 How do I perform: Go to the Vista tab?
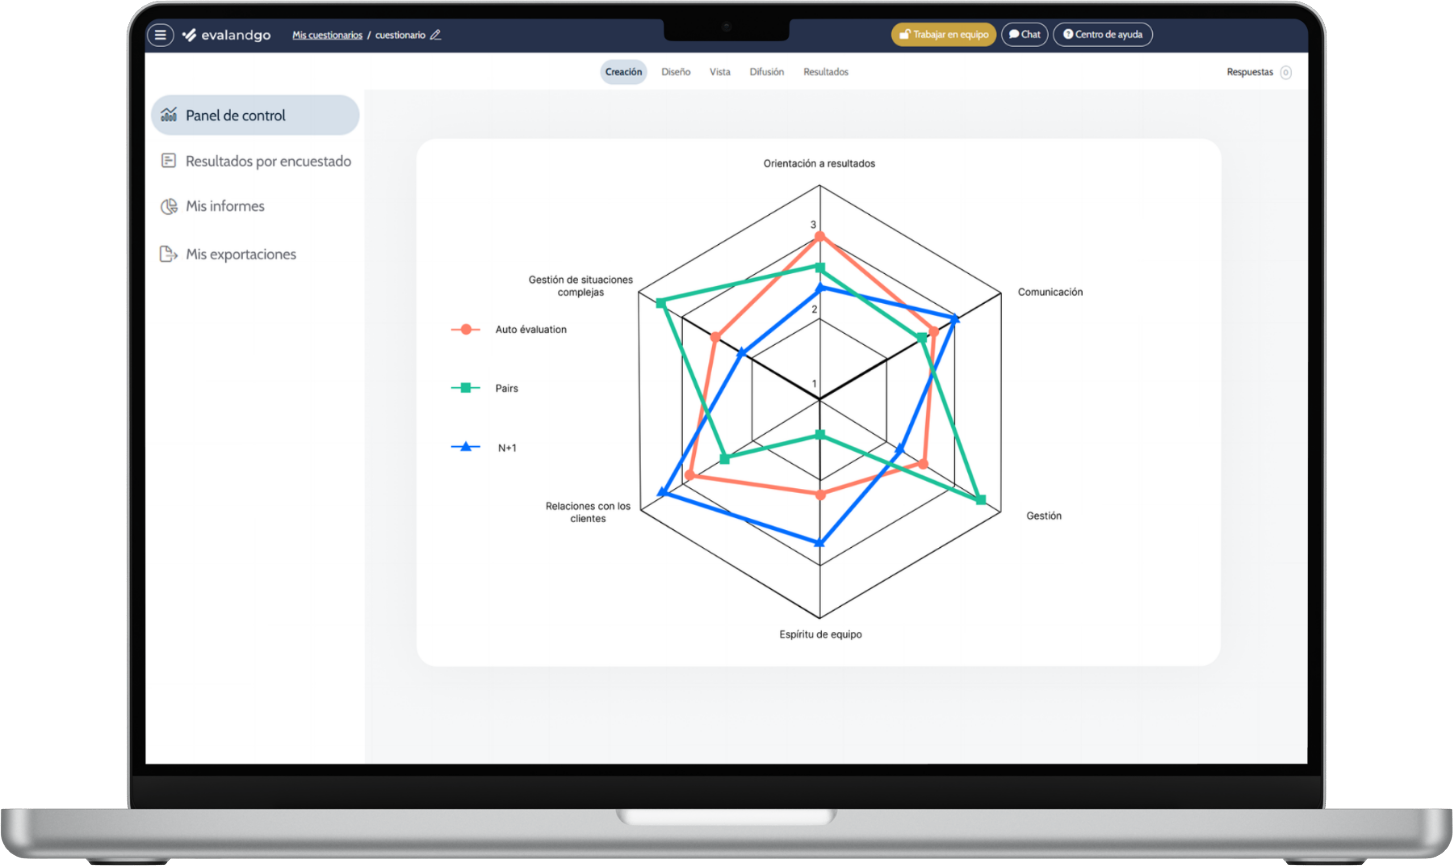(720, 72)
